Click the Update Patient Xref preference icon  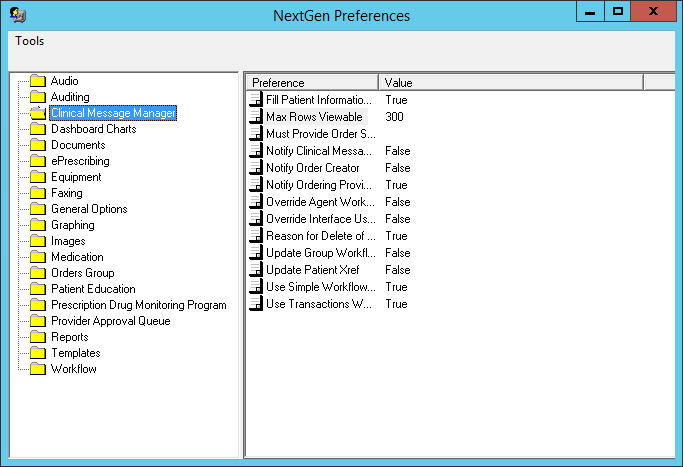click(256, 270)
